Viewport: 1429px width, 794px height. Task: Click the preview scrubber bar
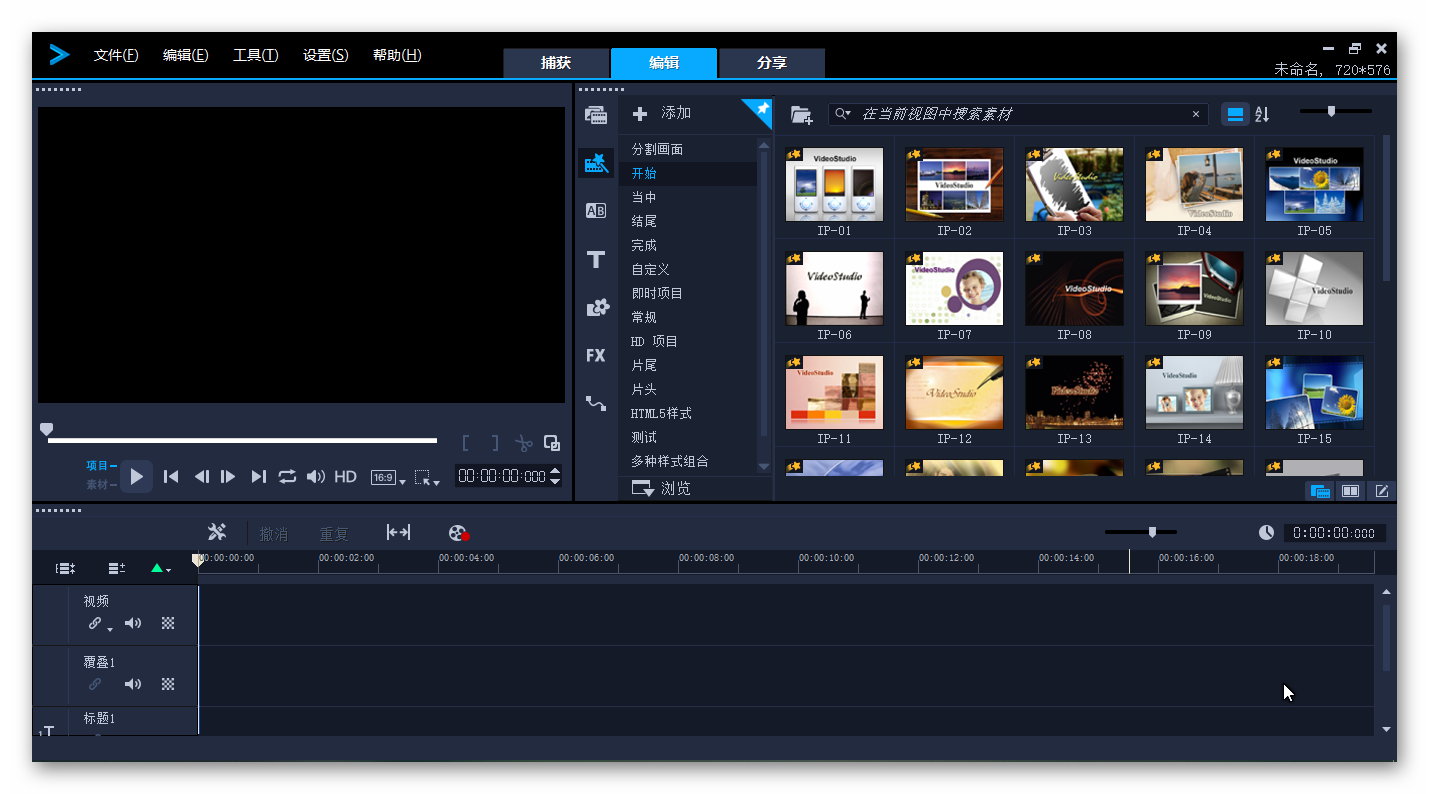(x=242, y=440)
